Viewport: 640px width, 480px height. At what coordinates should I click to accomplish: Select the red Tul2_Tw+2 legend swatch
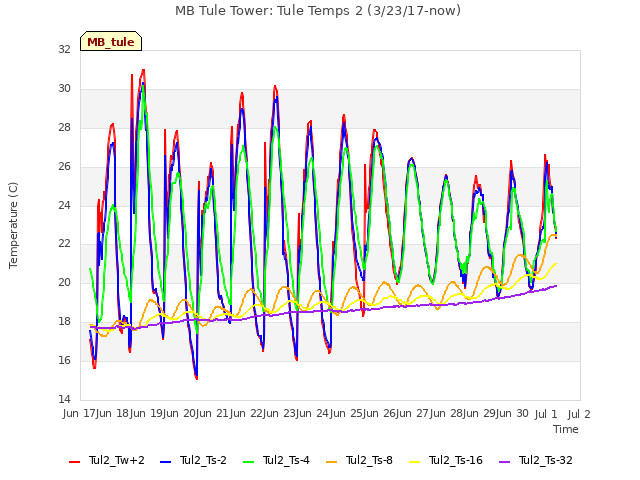coord(74,461)
